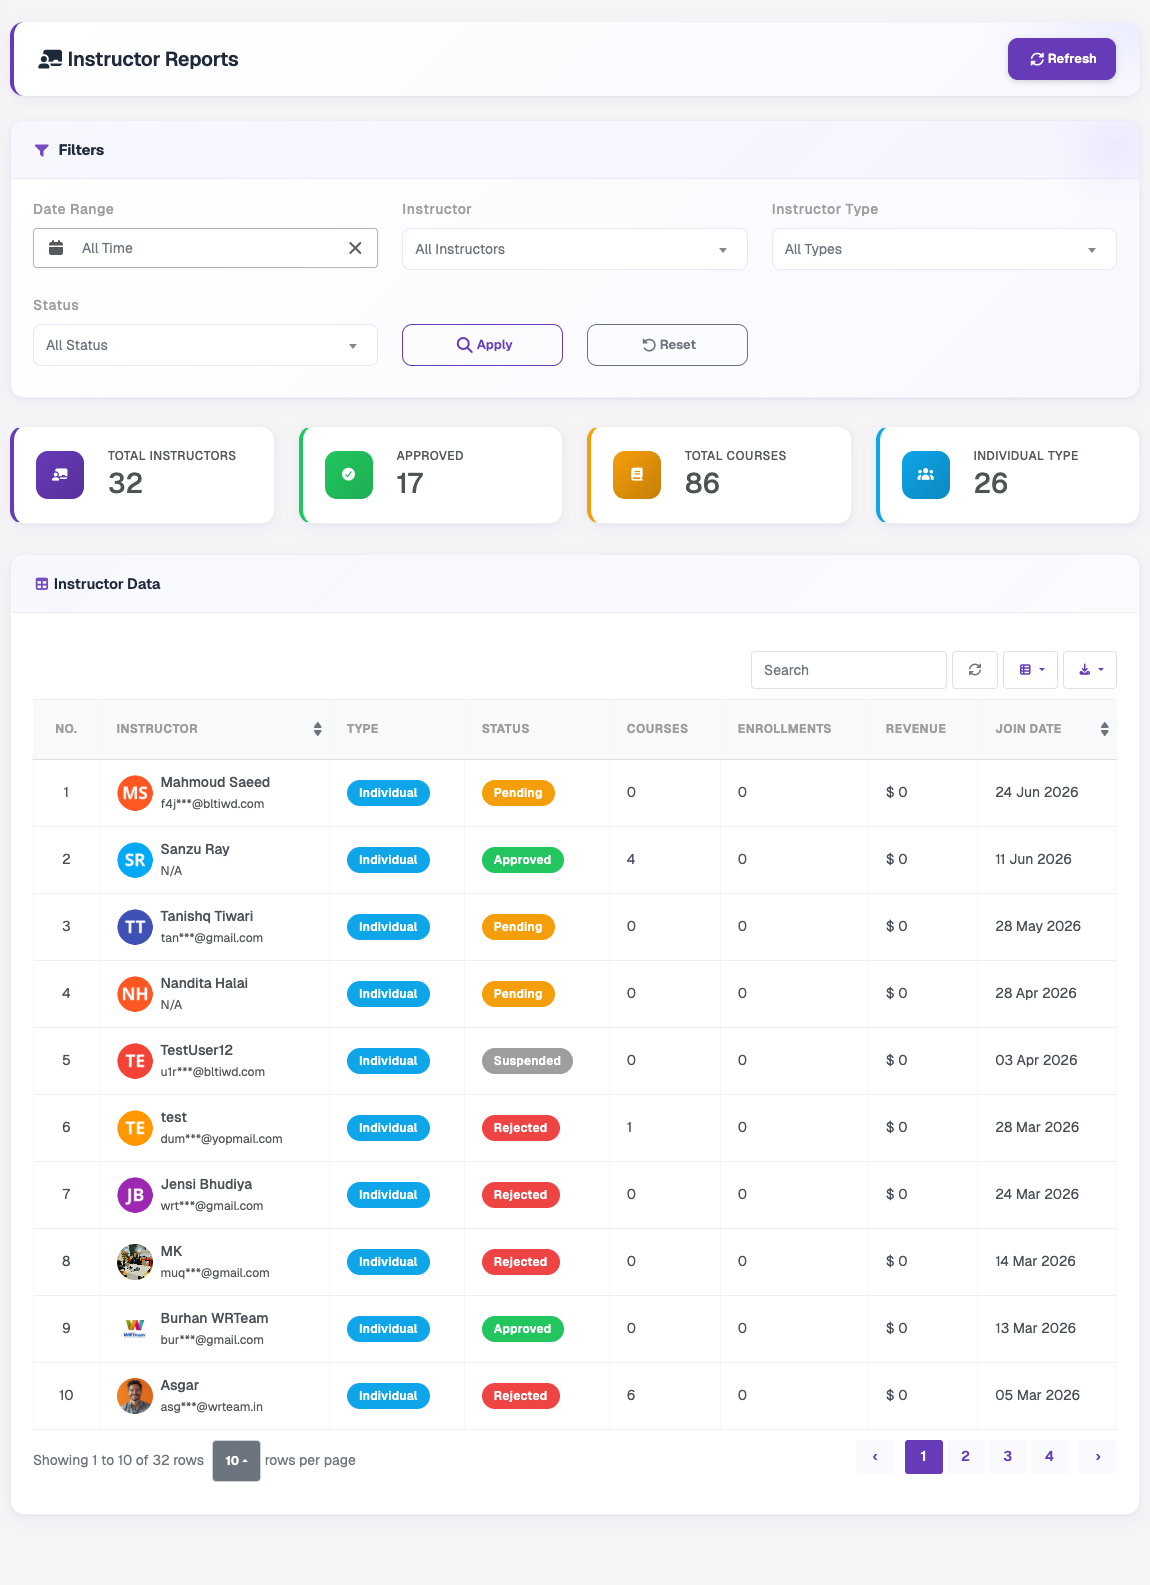Click the Refresh button in header
Viewport: 1150px width, 1585px height.
1061,59
